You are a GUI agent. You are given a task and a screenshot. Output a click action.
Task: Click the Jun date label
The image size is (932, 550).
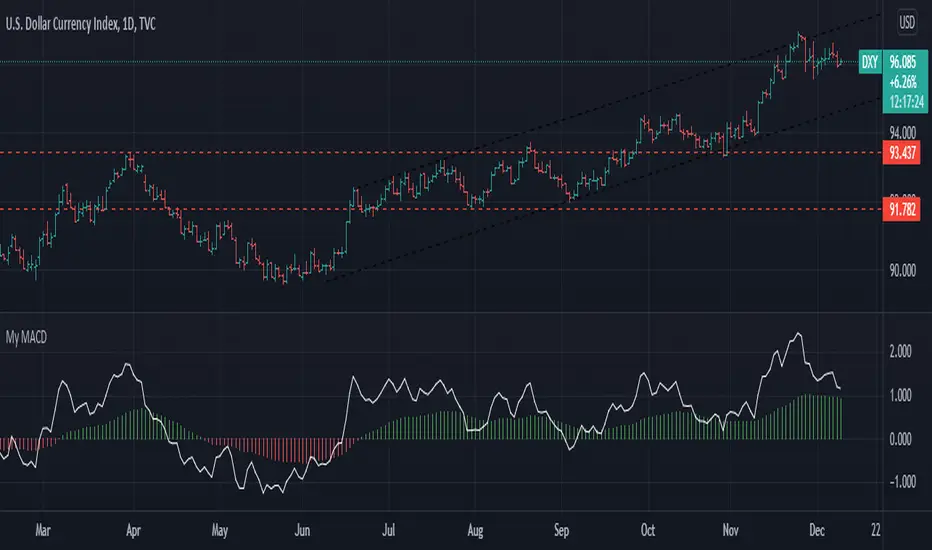click(302, 530)
